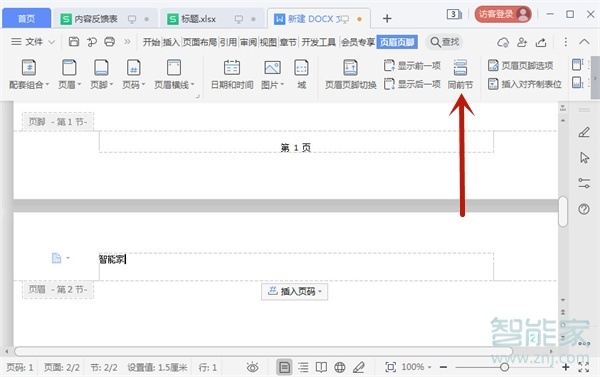Insert a 域 field
Screen dimensions: 600x377
point(302,75)
